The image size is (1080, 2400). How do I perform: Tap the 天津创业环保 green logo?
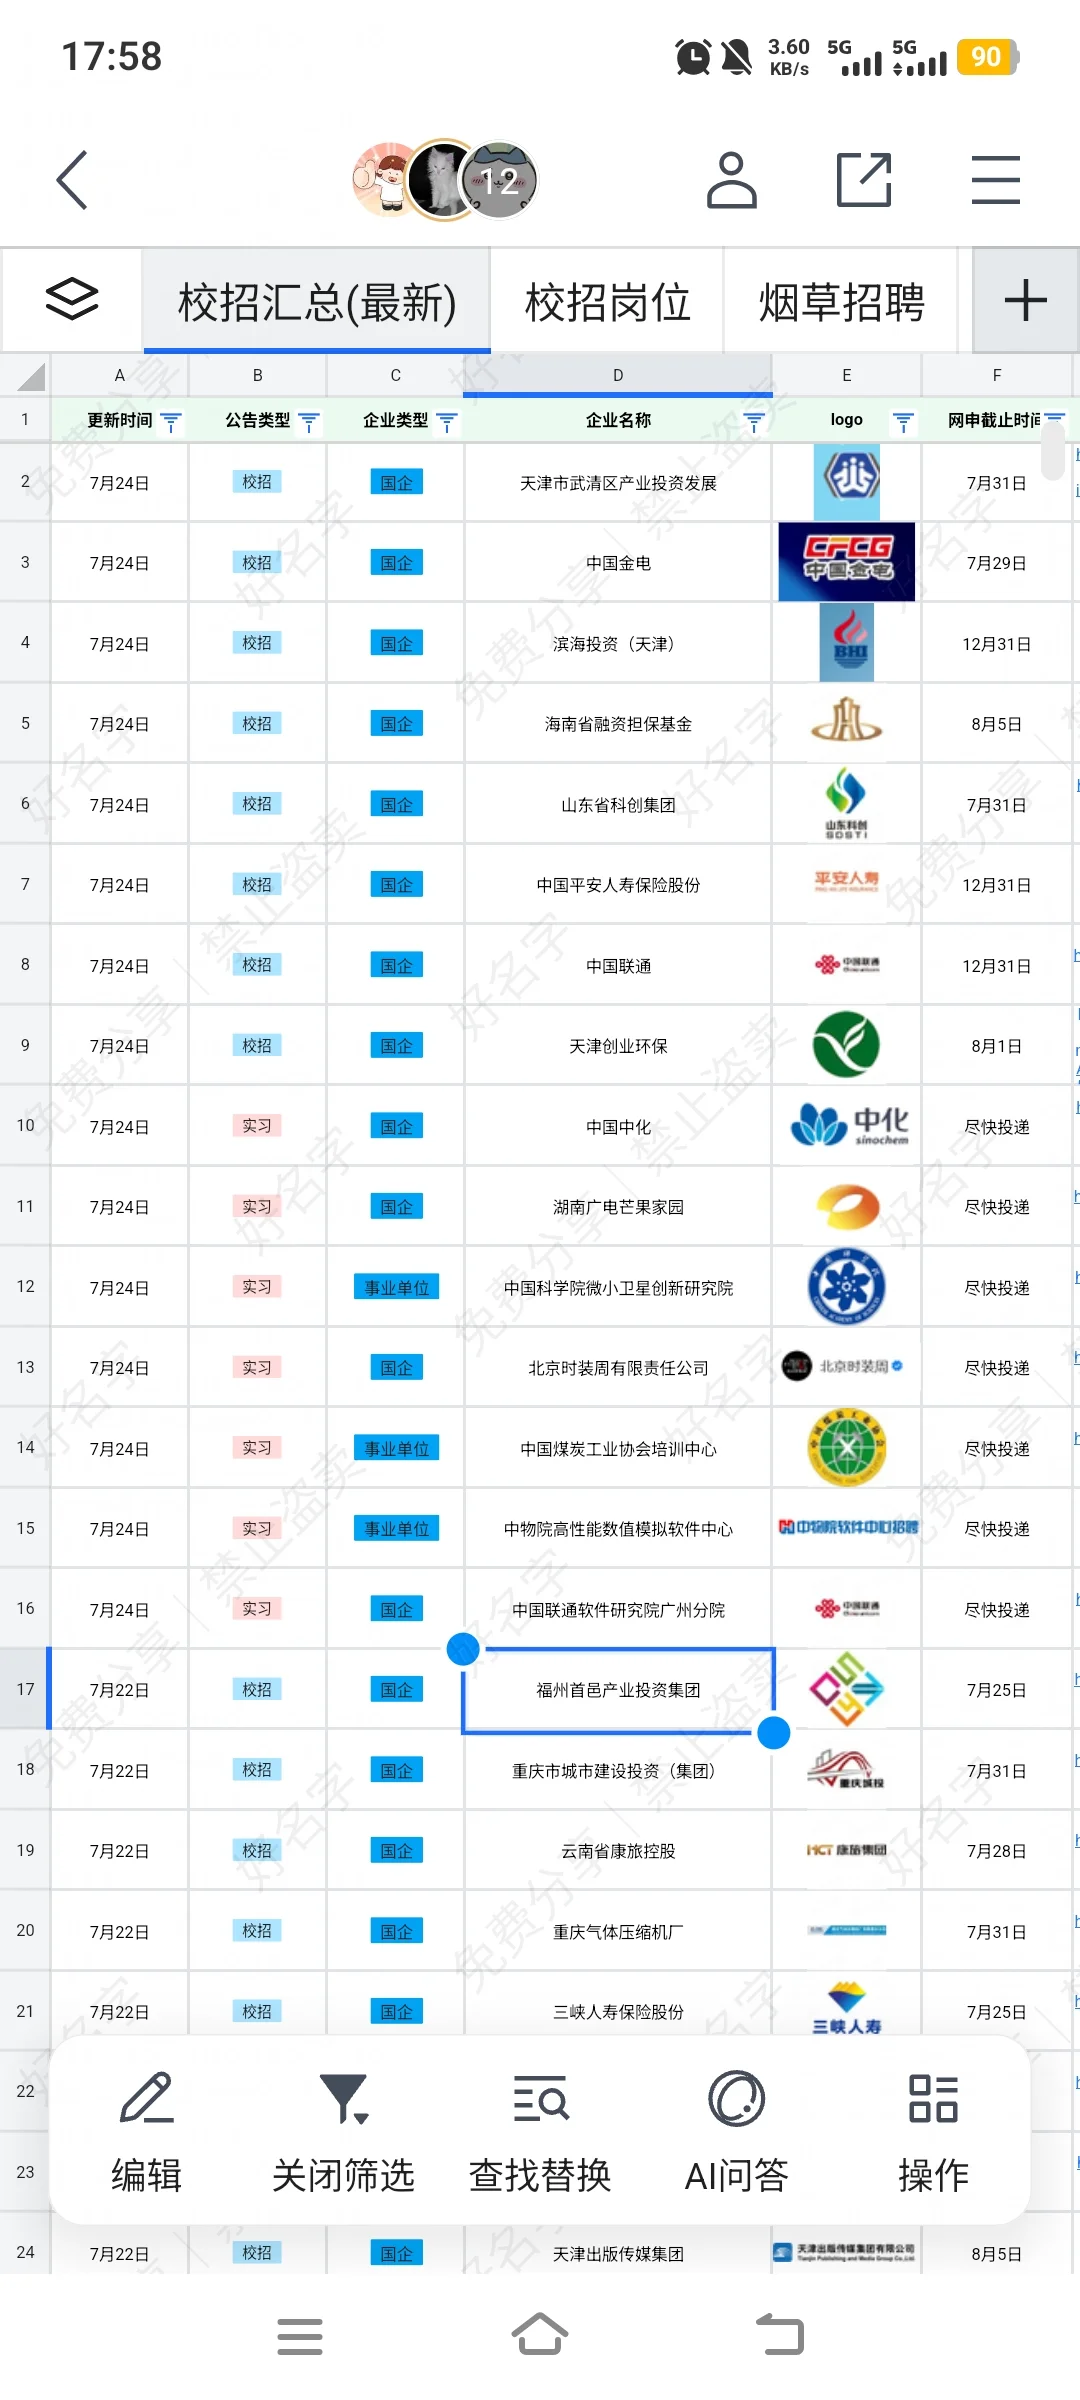pyautogui.click(x=846, y=1044)
